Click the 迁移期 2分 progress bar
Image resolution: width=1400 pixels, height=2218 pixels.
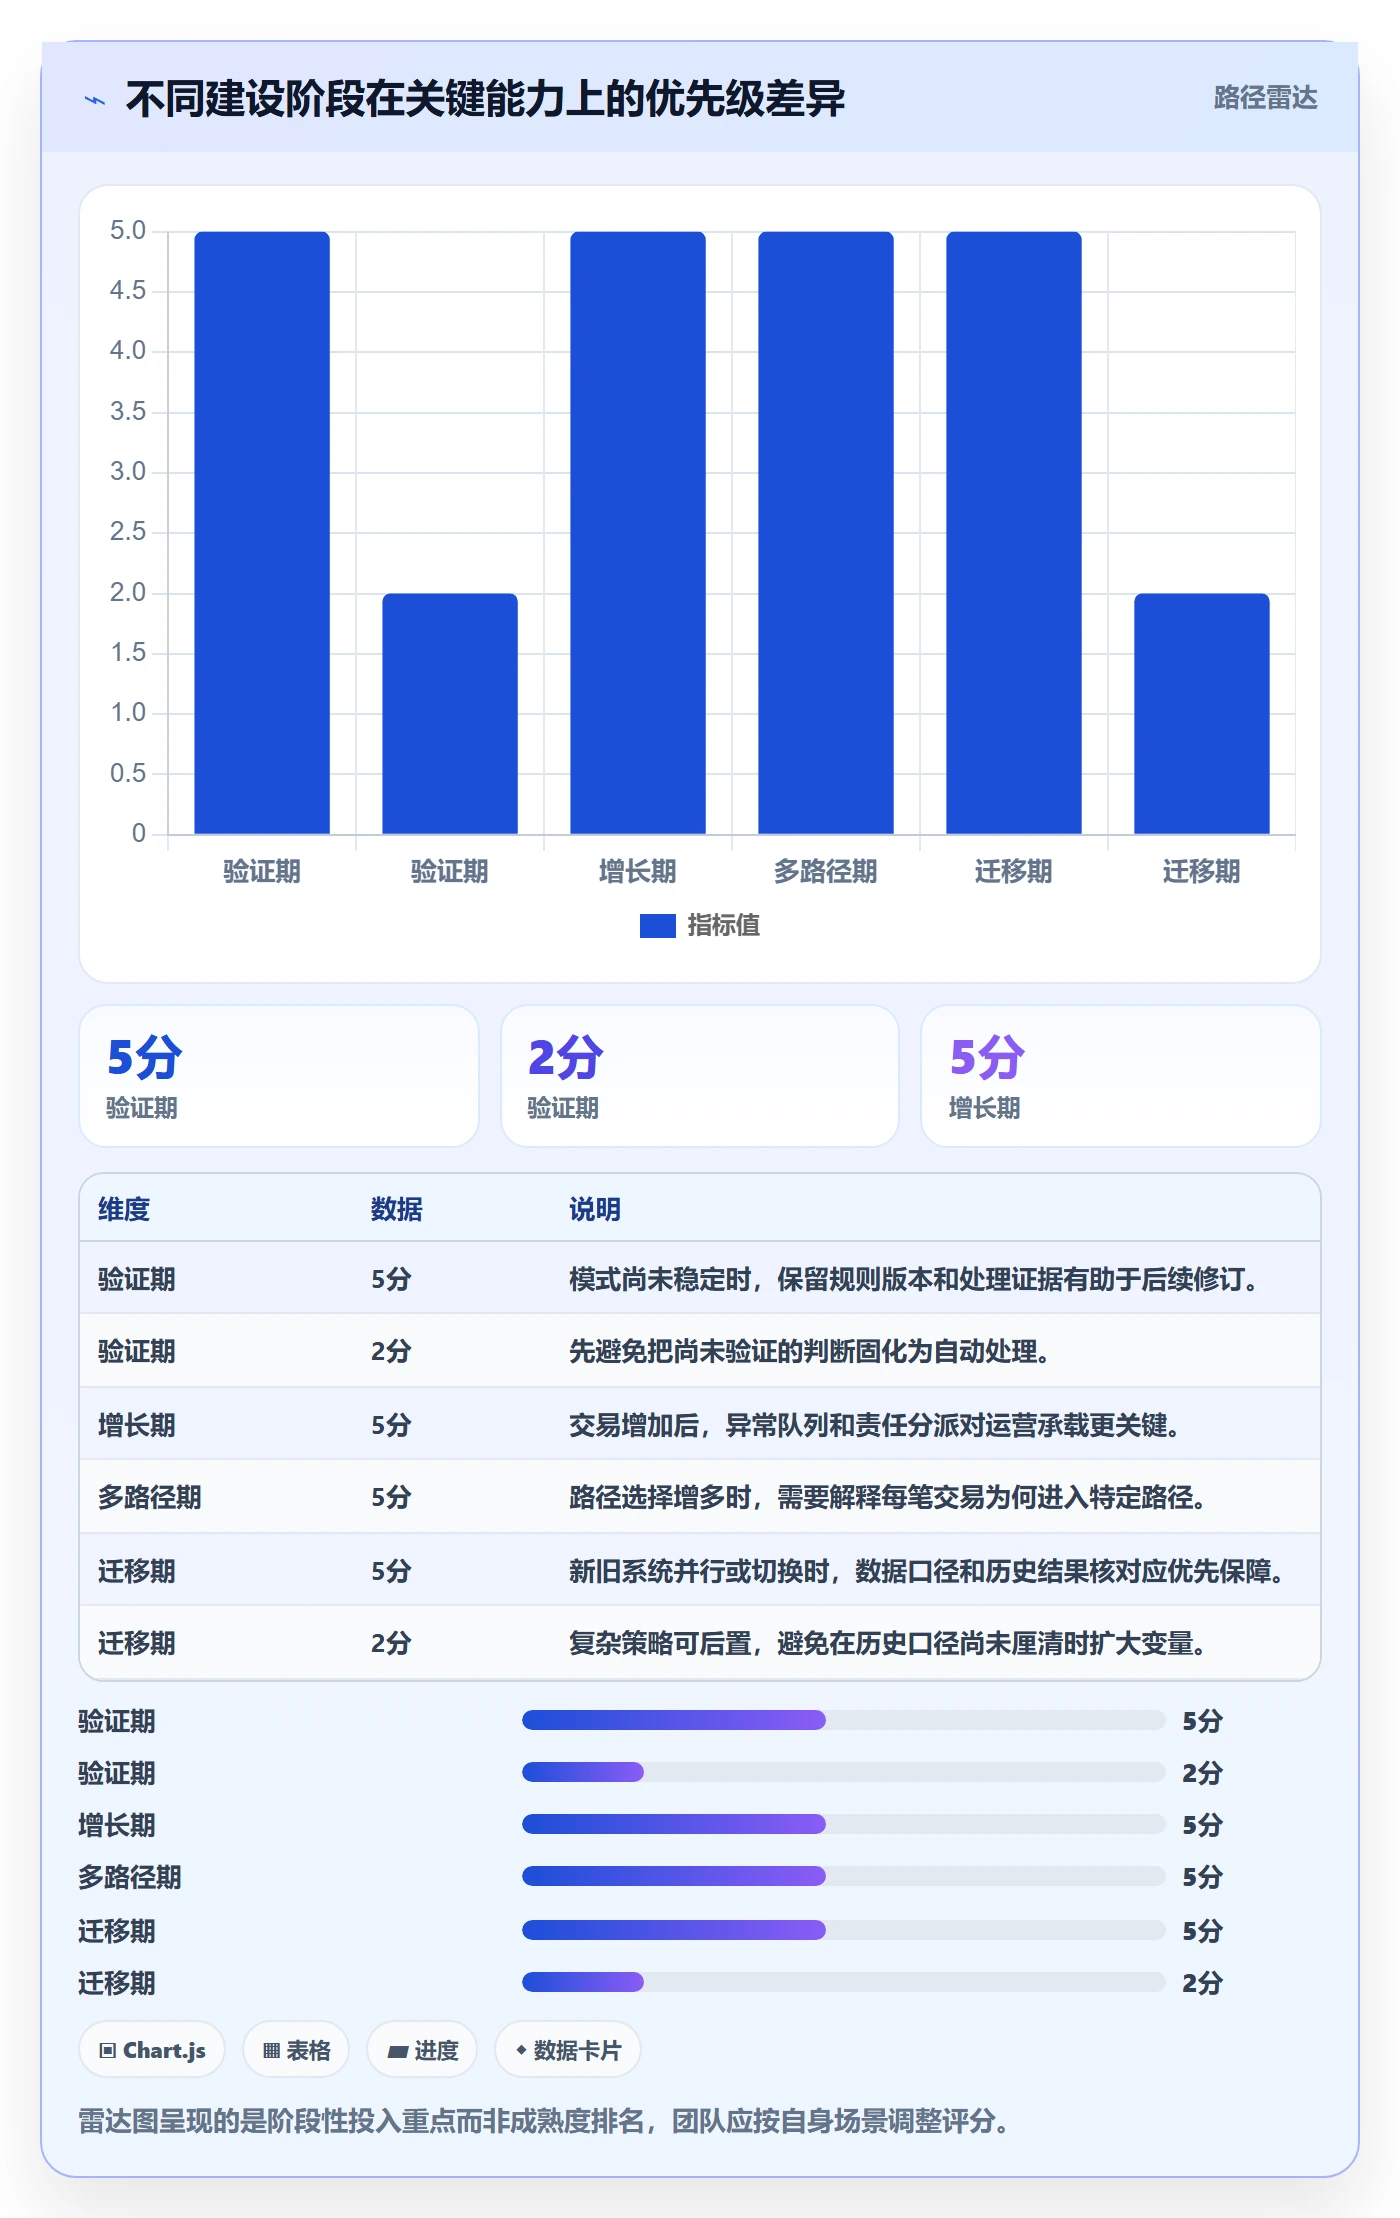pyautogui.click(x=843, y=1982)
